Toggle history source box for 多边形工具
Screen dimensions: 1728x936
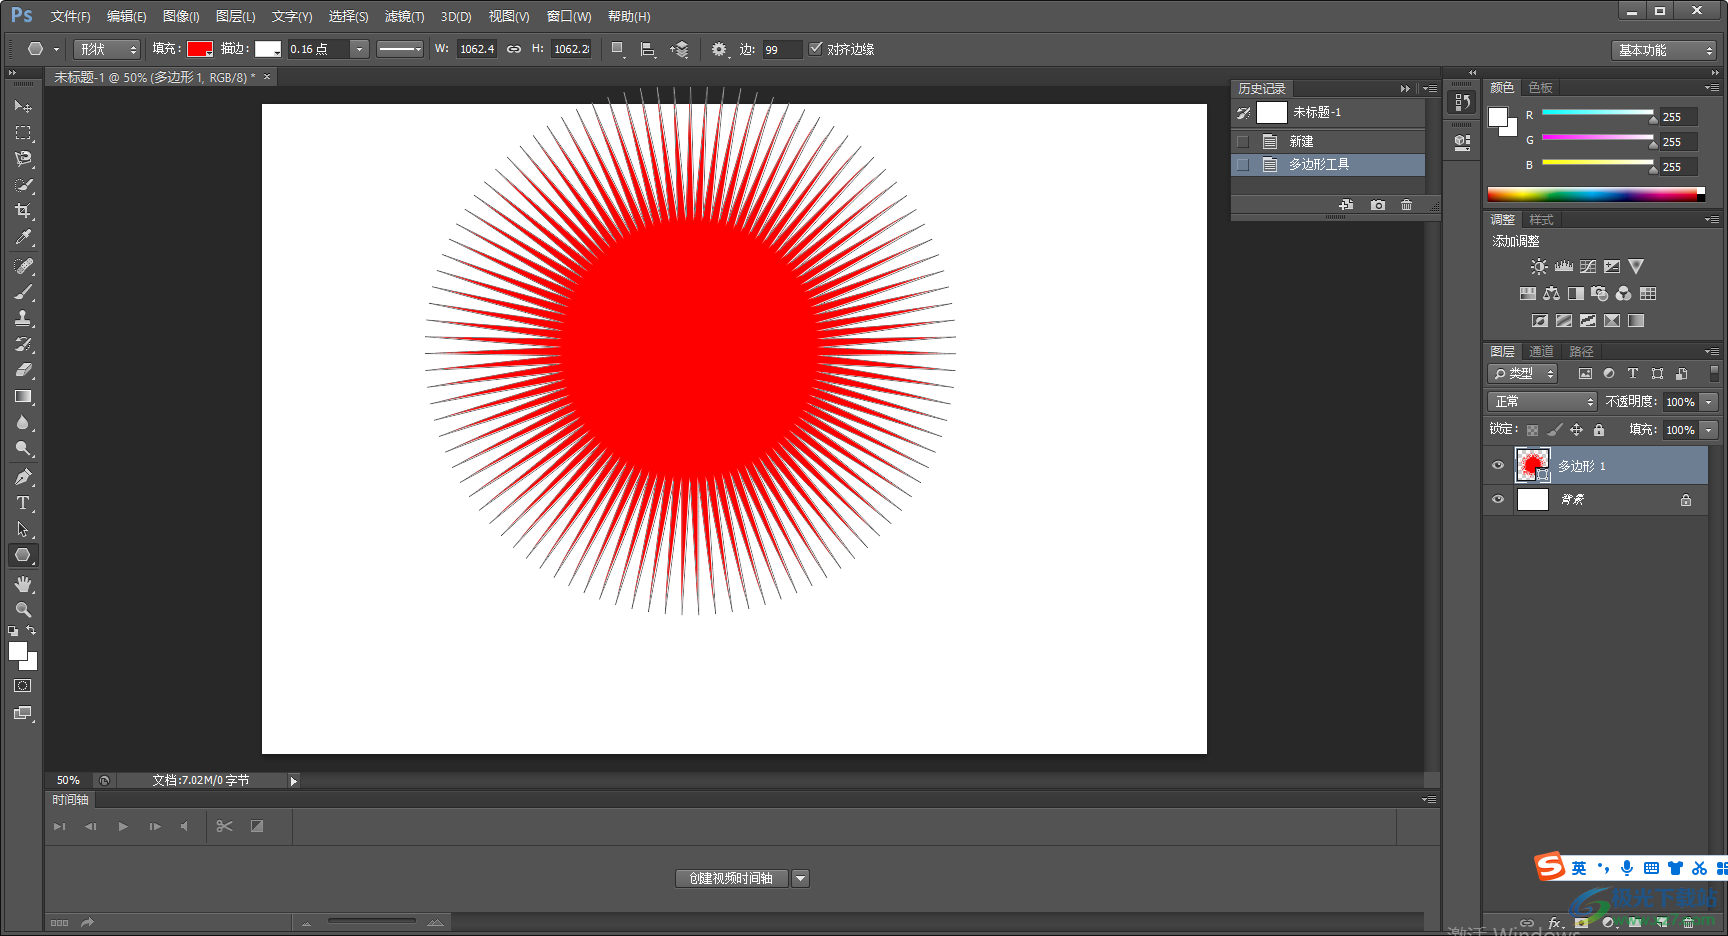(x=1243, y=164)
